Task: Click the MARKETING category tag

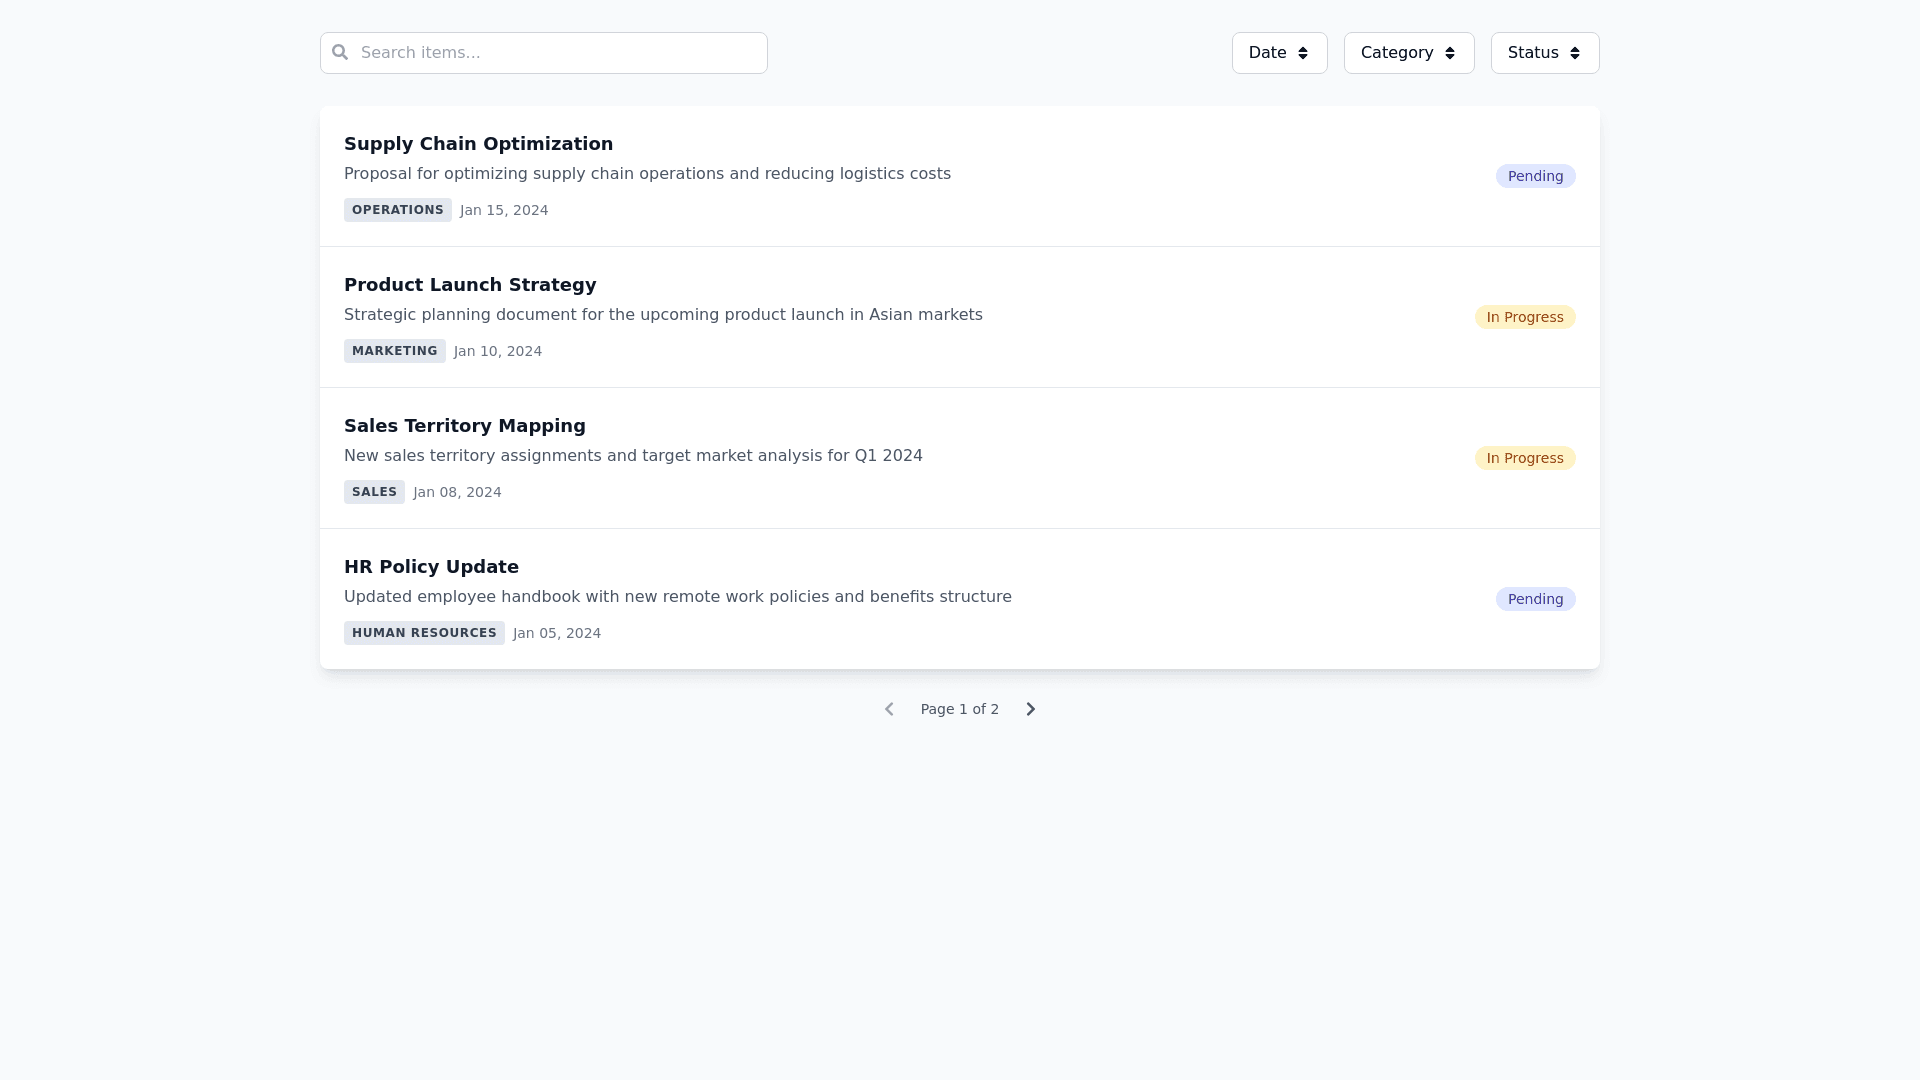Action: pos(394,351)
